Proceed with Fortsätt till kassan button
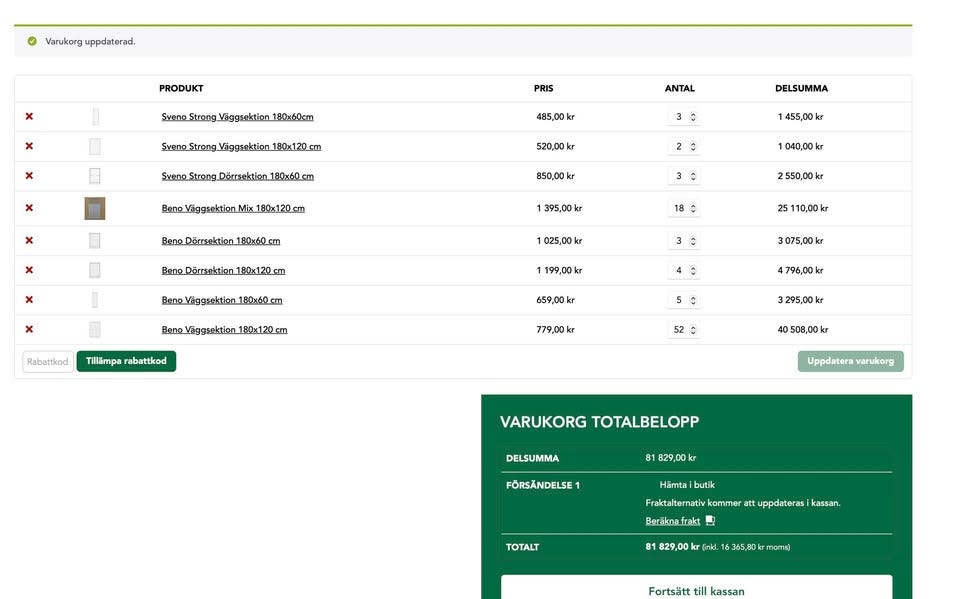 point(696,589)
